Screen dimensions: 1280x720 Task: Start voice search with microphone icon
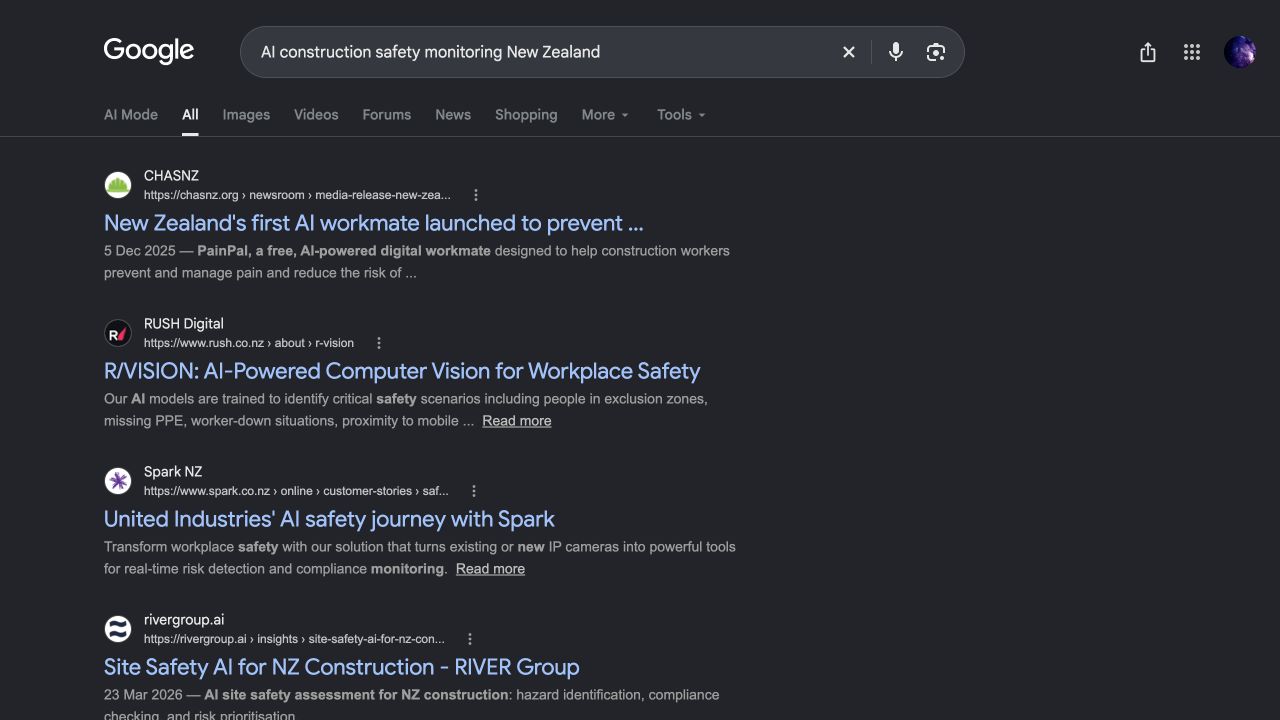[x=896, y=52]
